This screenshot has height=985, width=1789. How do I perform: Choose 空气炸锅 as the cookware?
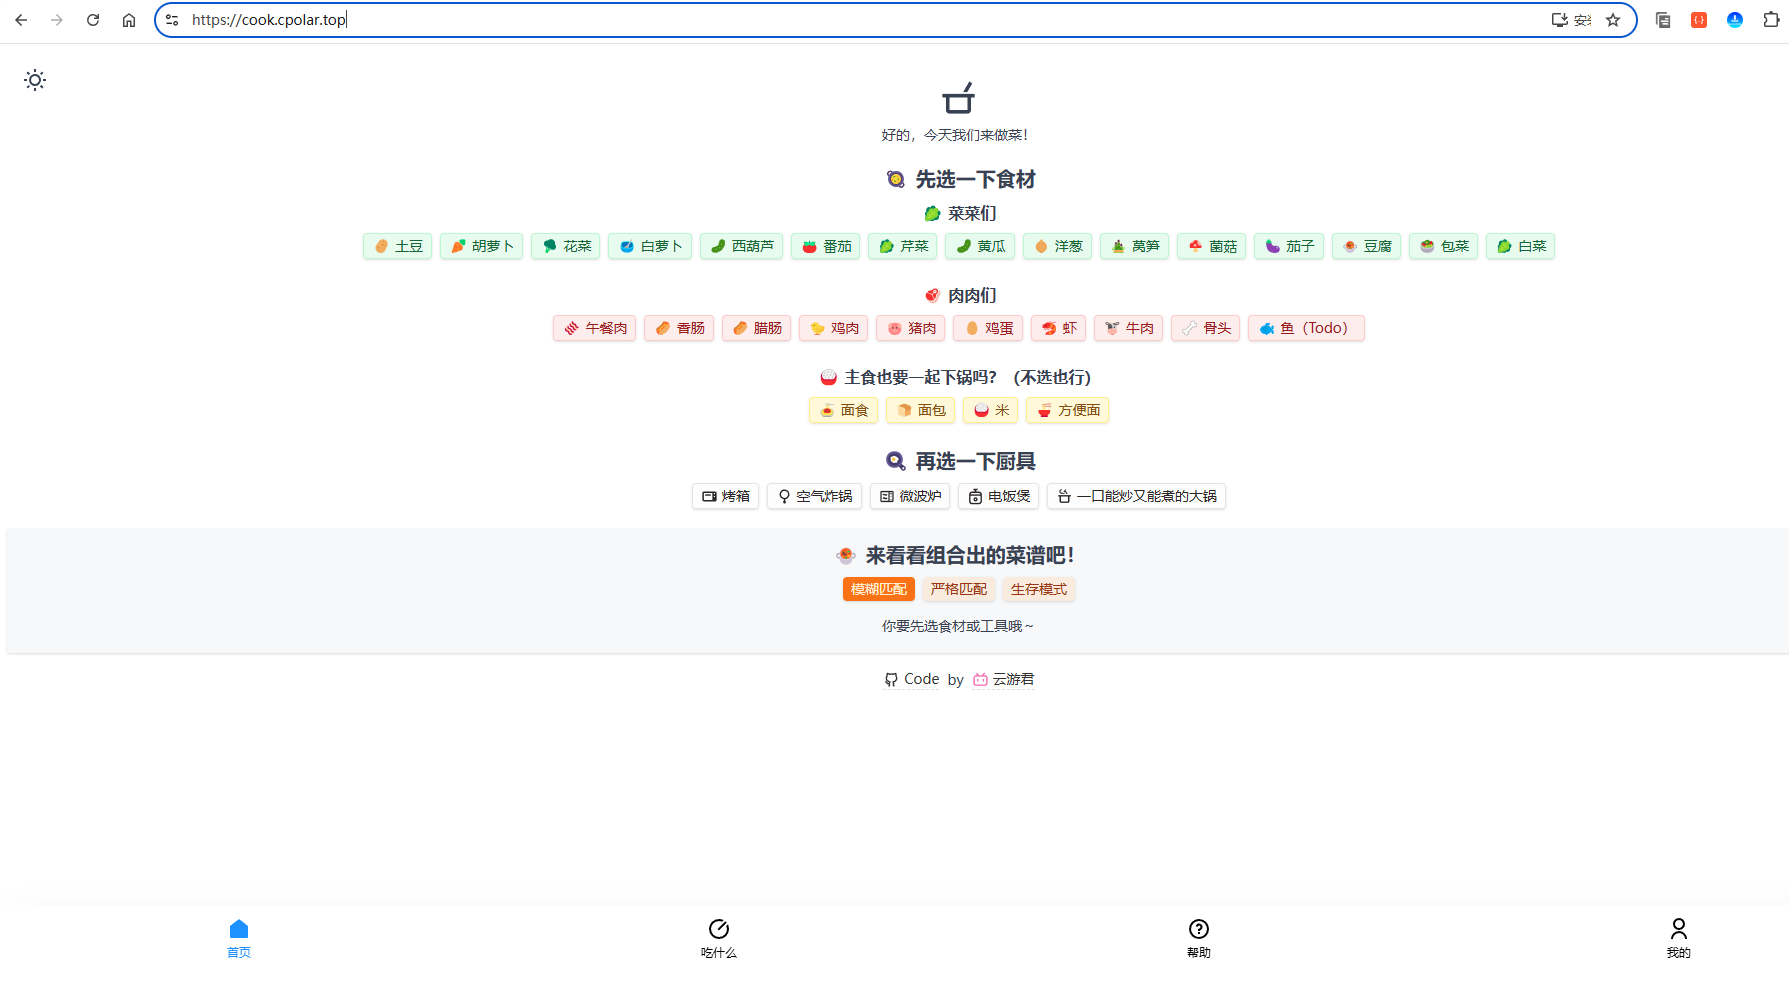click(816, 496)
